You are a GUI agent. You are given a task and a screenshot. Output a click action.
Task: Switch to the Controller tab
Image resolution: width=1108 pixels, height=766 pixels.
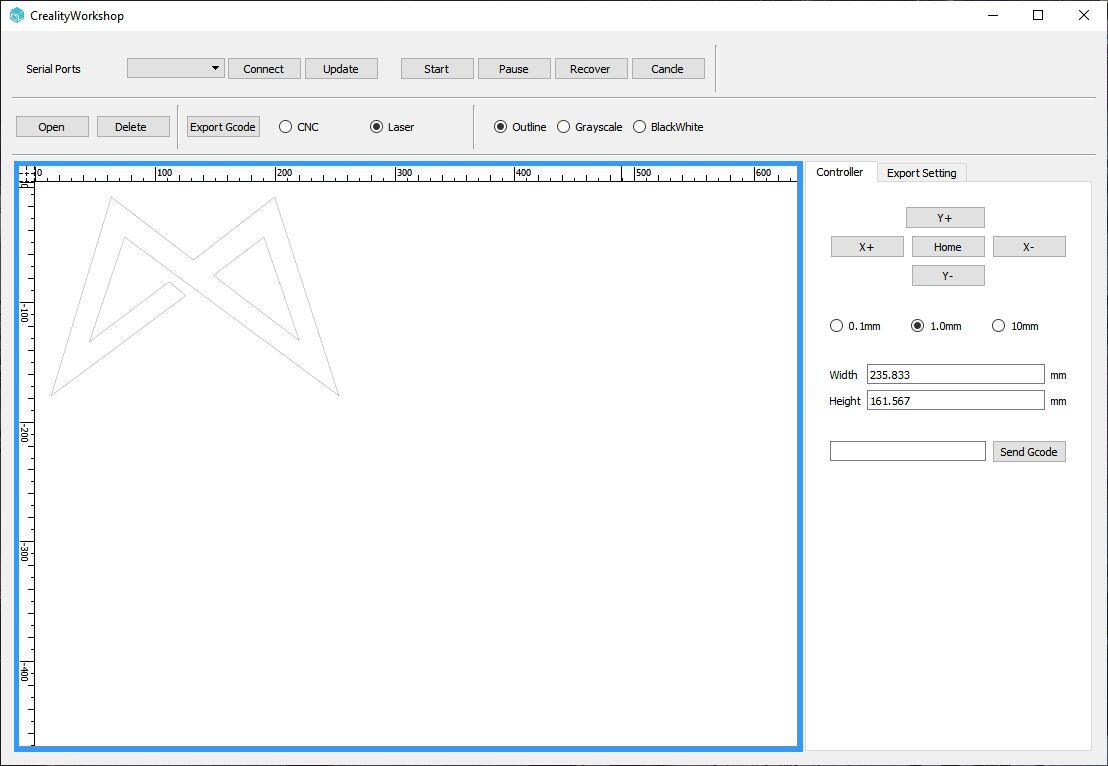839,172
